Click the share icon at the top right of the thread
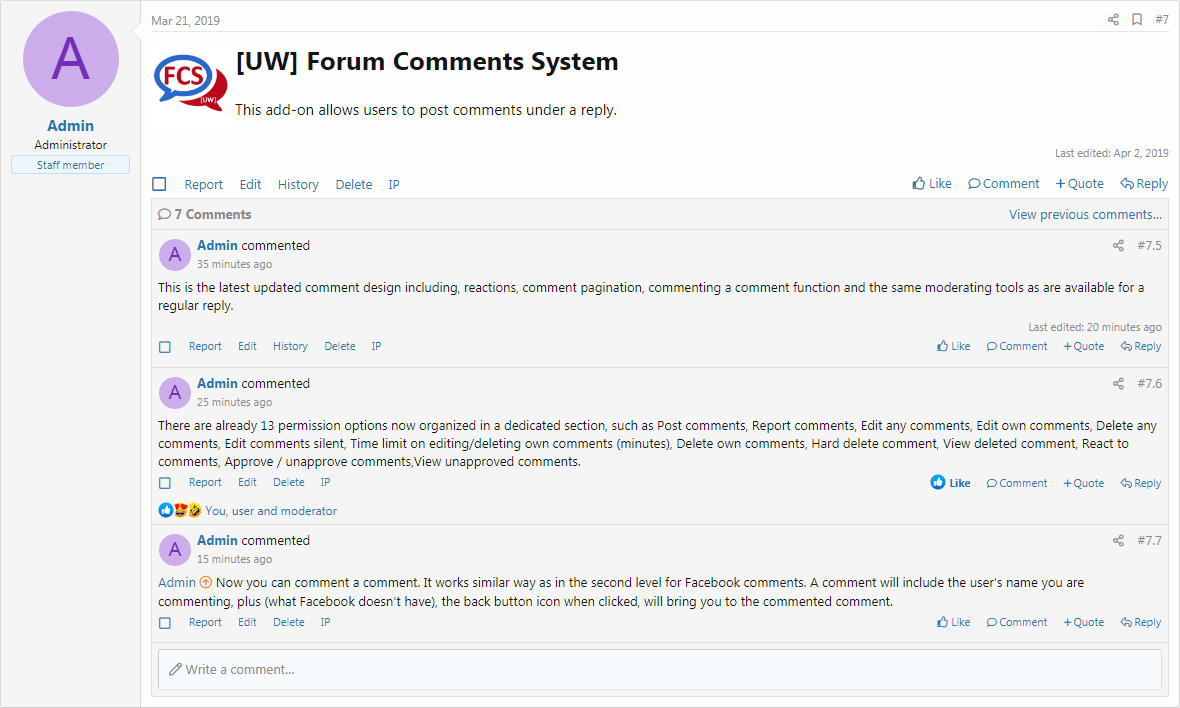 pyautogui.click(x=1113, y=18)
